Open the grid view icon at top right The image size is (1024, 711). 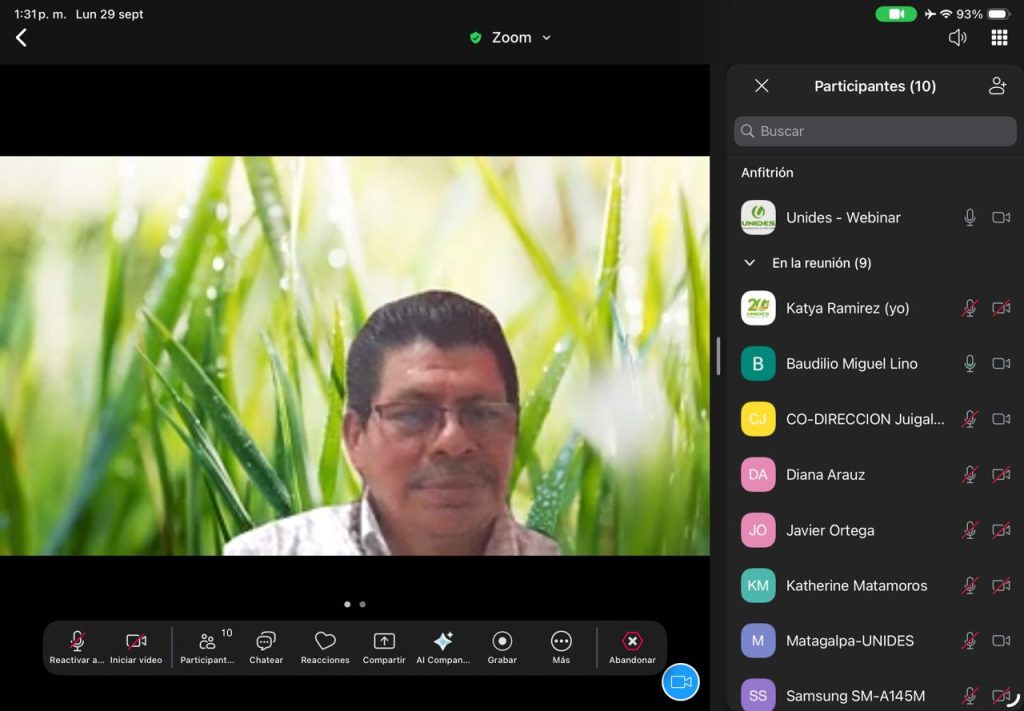pos(999,38)
